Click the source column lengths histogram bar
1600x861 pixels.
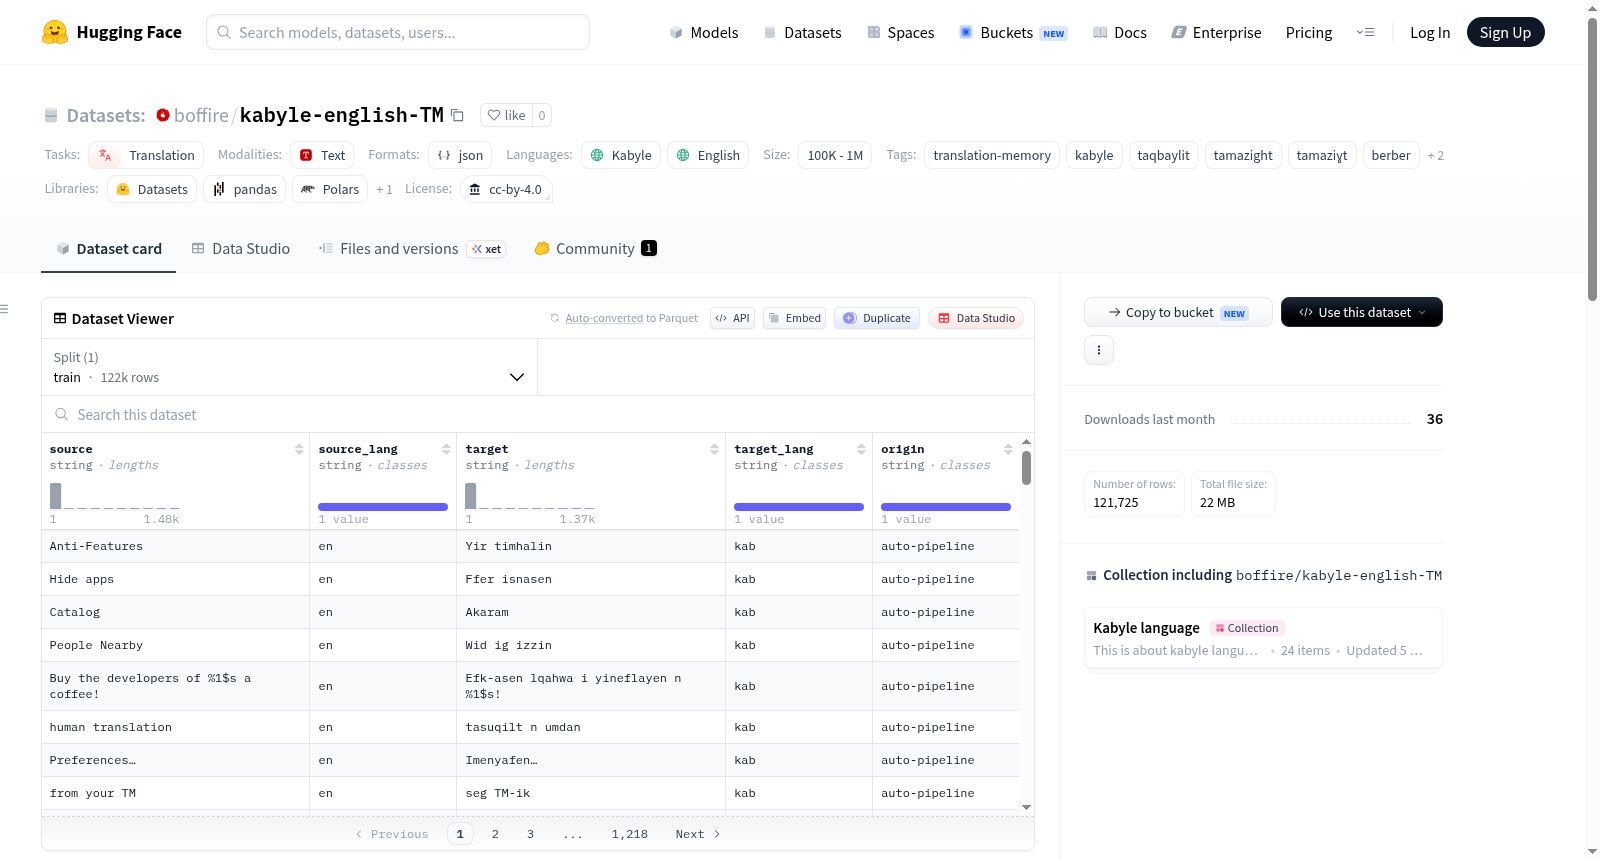tap(56, 495)
